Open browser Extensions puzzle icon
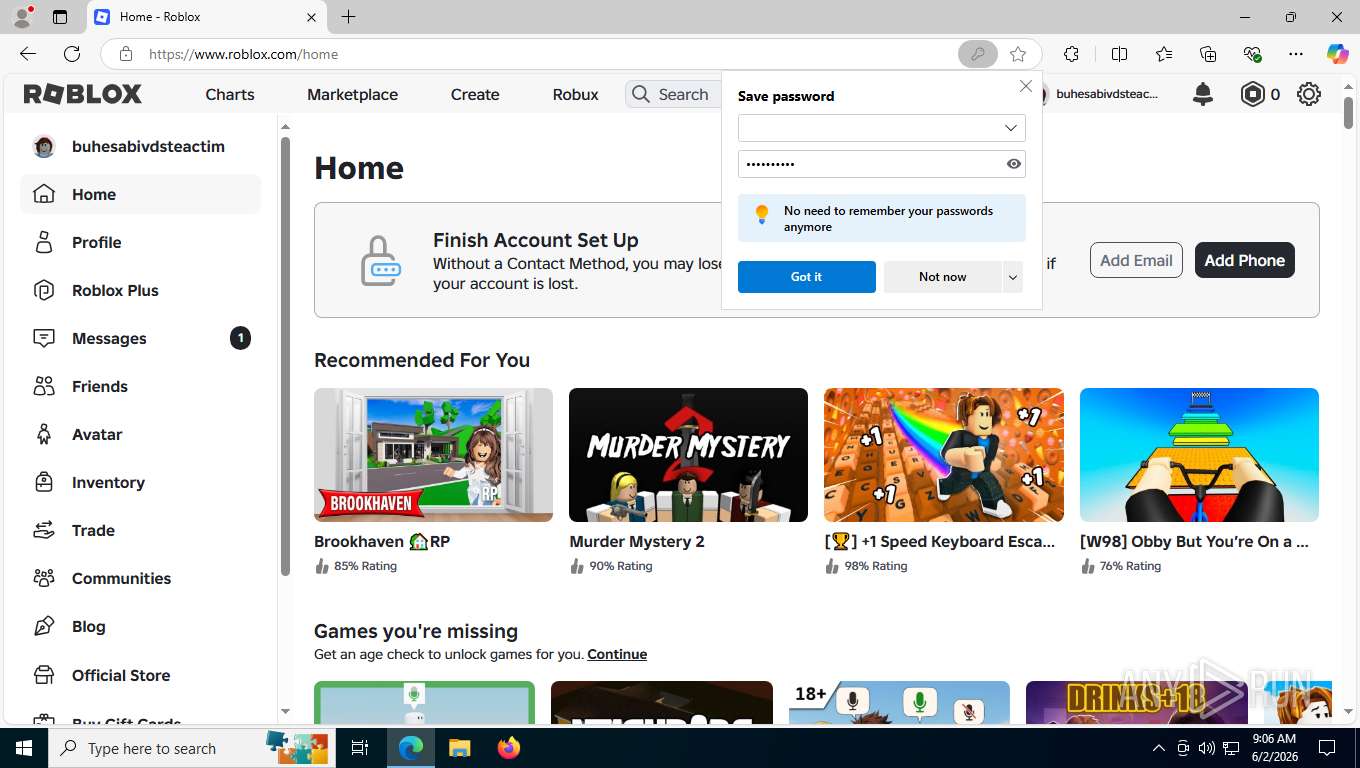This screenshot has width=1360, height=768. point(1071,54)
